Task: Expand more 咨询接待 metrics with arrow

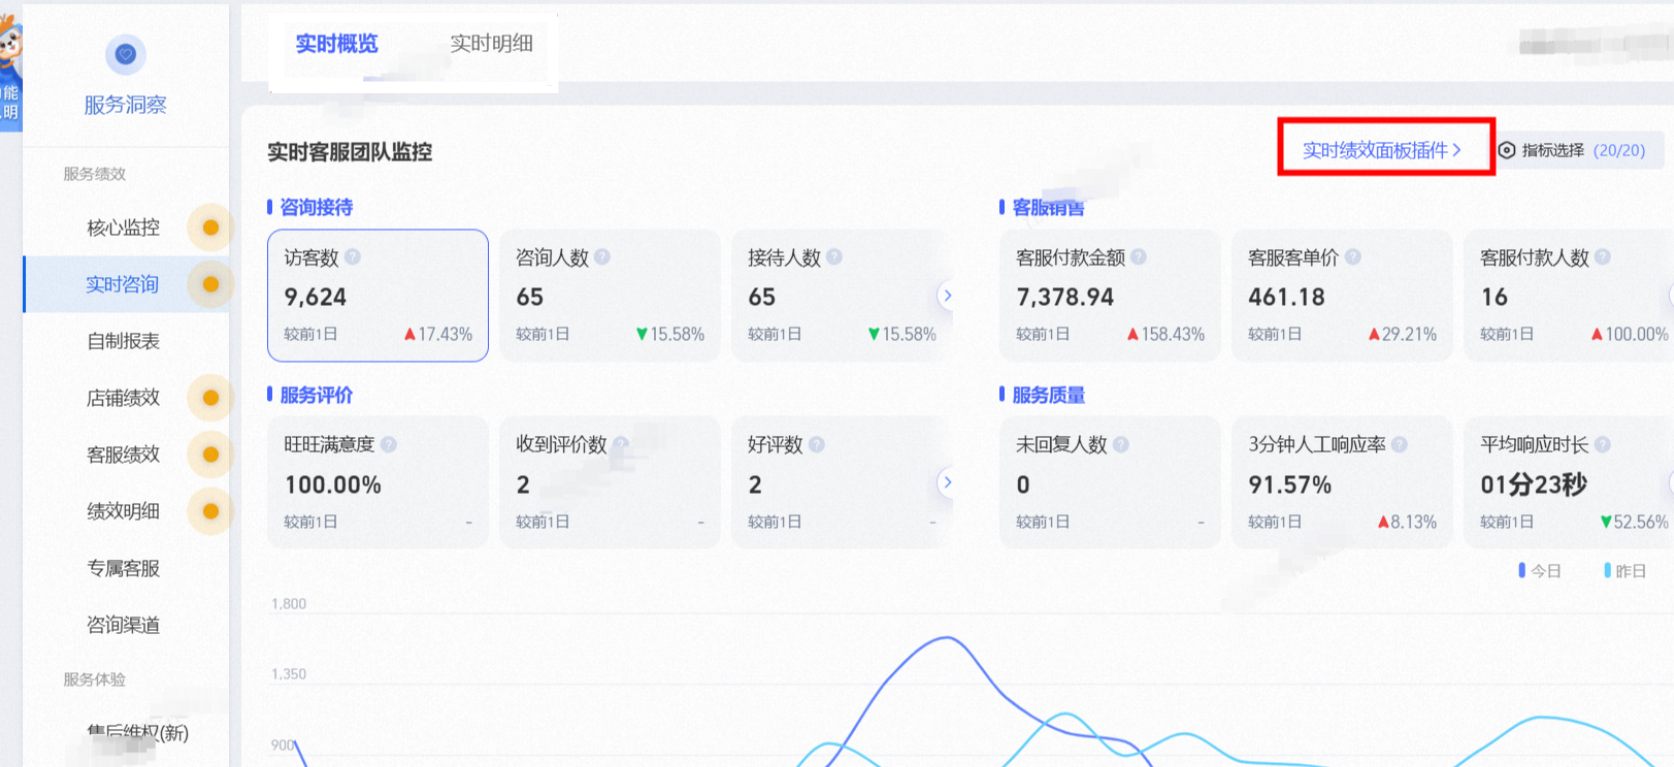Action: (946, 296)
